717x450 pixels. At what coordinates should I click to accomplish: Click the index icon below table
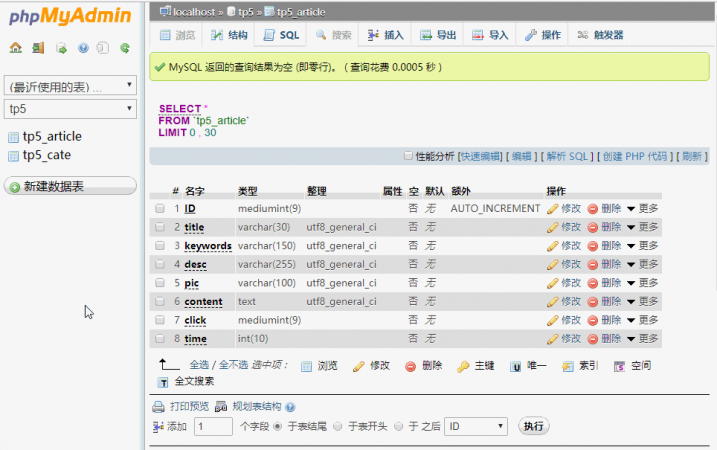(567, 366)
